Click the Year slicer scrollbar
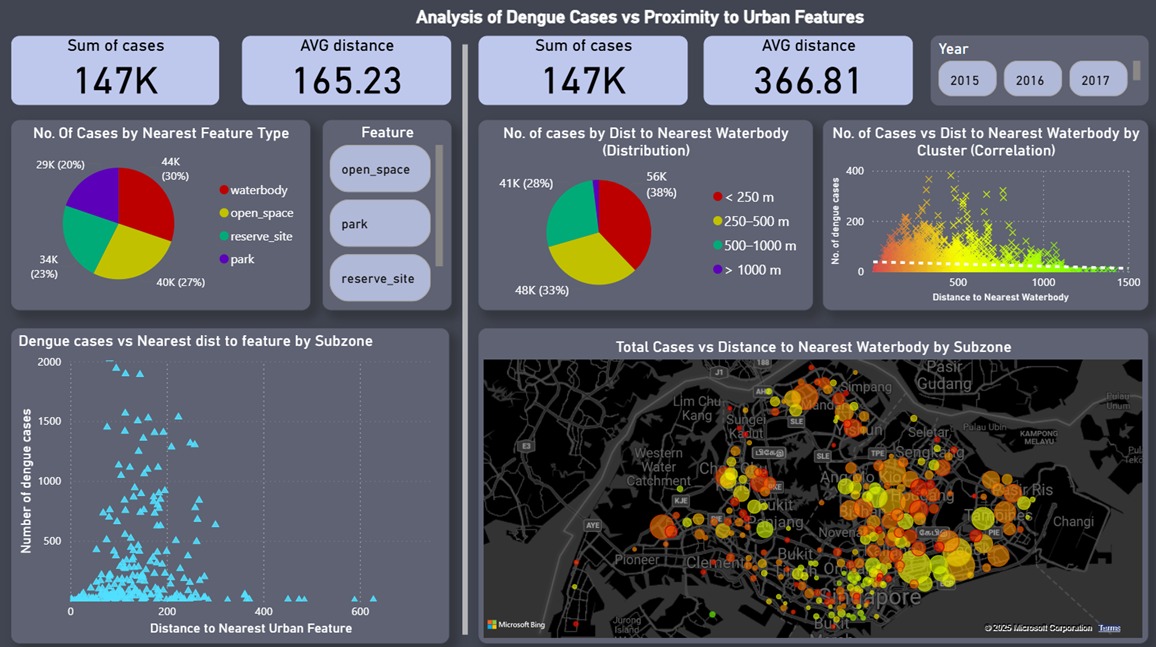 point(1137,71)
